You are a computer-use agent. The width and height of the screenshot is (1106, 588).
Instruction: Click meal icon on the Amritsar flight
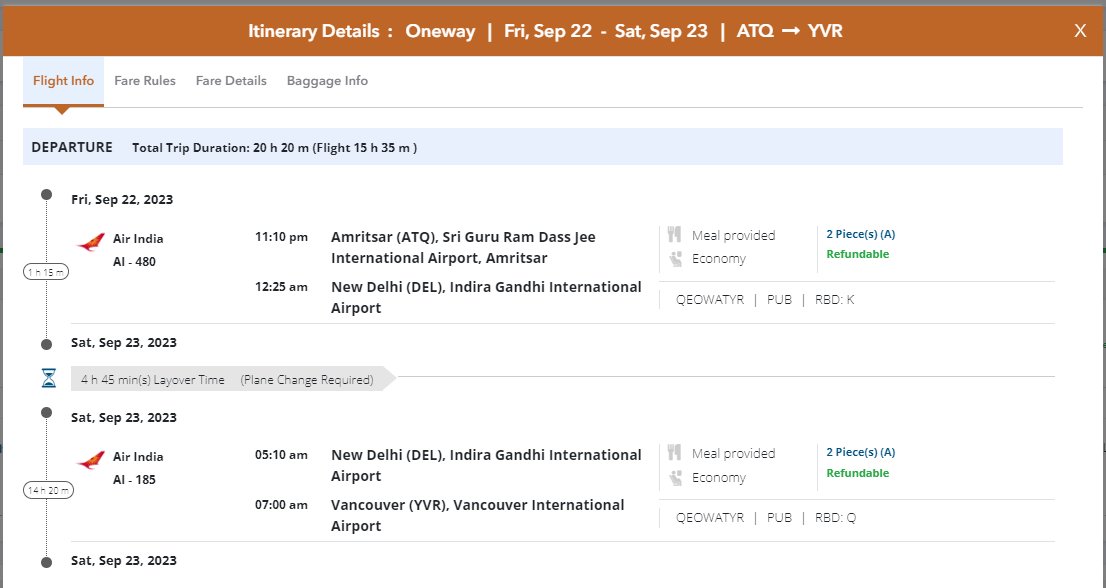coord(675,235)
